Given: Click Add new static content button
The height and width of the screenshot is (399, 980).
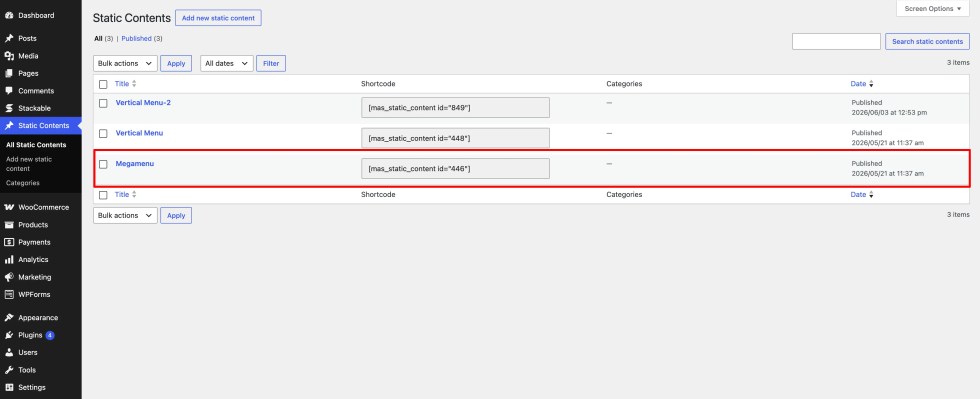Looking at the screenshot, I should point(218,18).
